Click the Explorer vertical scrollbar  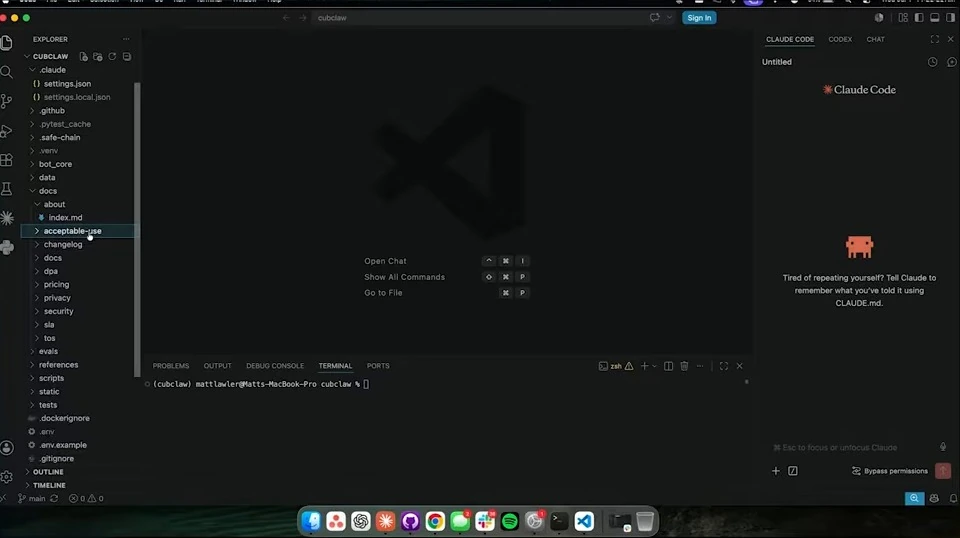[137, 230]
